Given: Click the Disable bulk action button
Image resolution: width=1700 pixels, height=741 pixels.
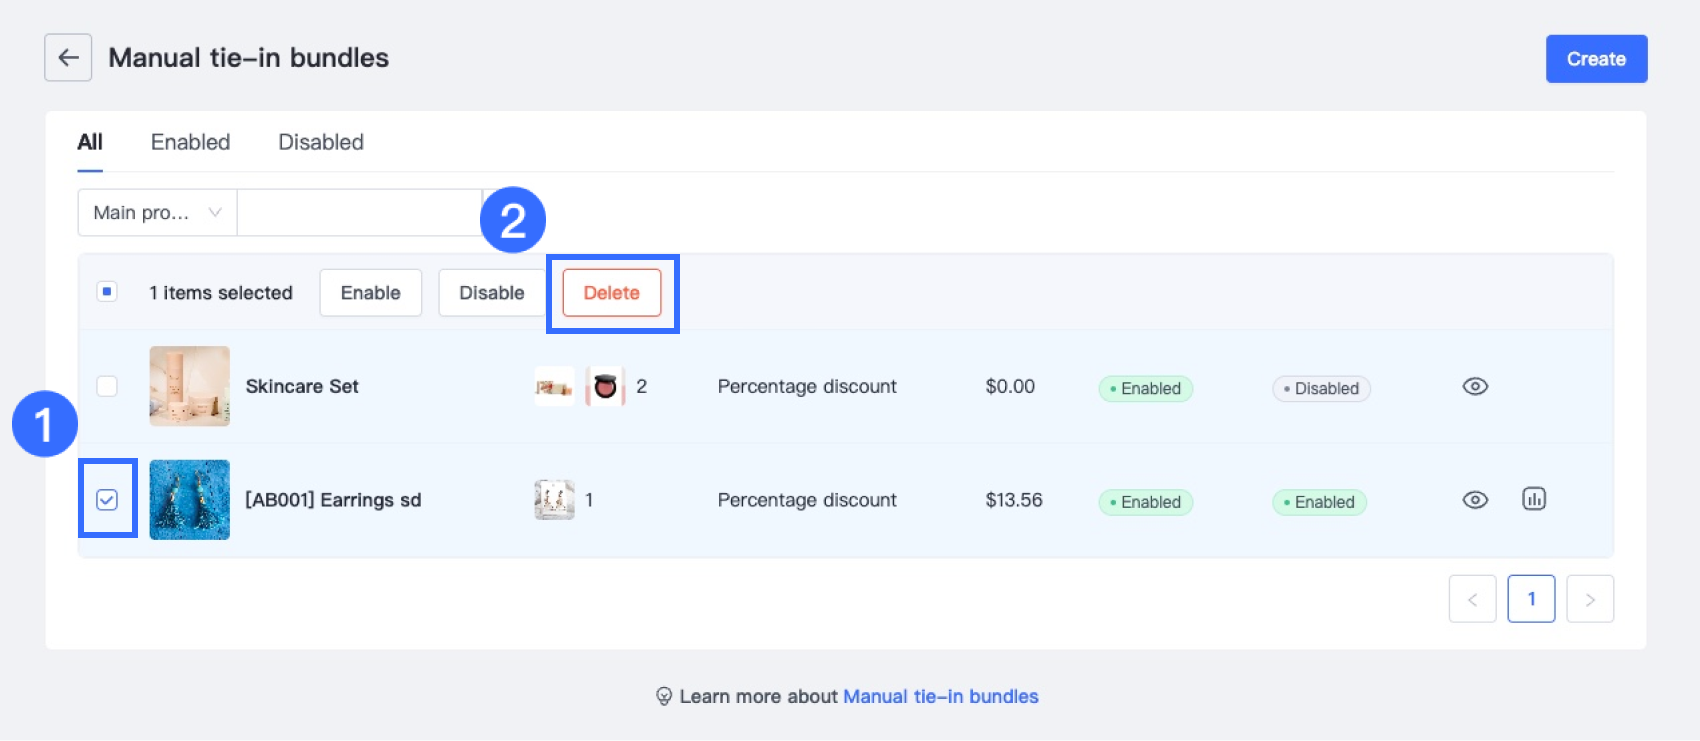Looking at the screenshot, I should tap(491, 293).
